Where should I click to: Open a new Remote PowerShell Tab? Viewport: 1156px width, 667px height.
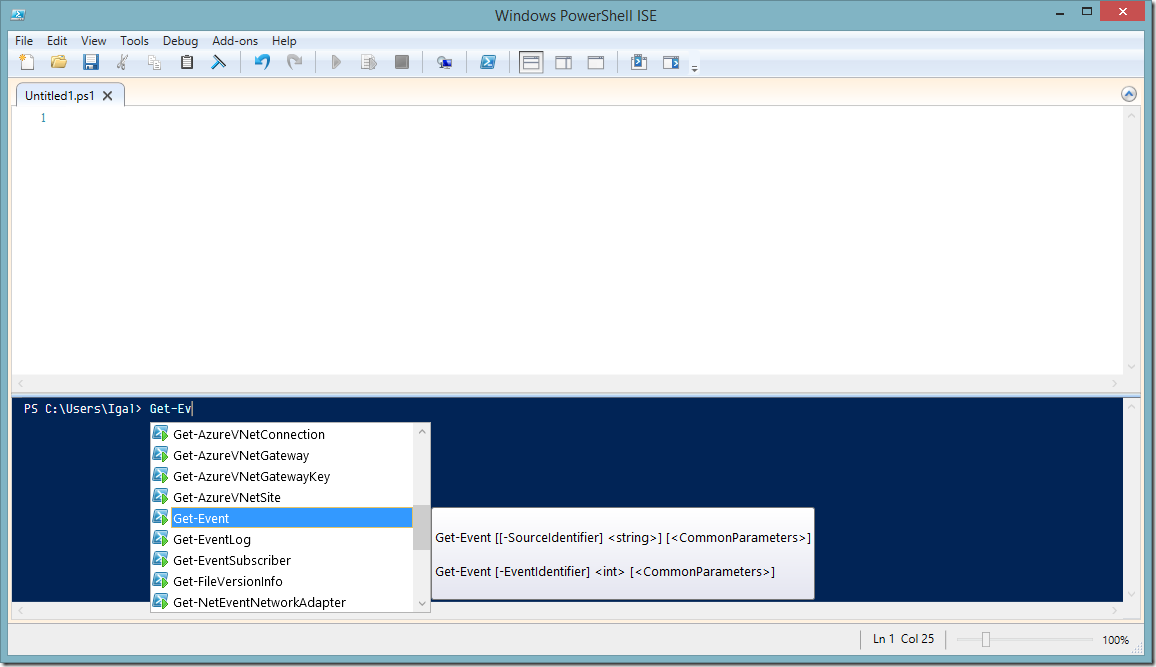point(444,61)
